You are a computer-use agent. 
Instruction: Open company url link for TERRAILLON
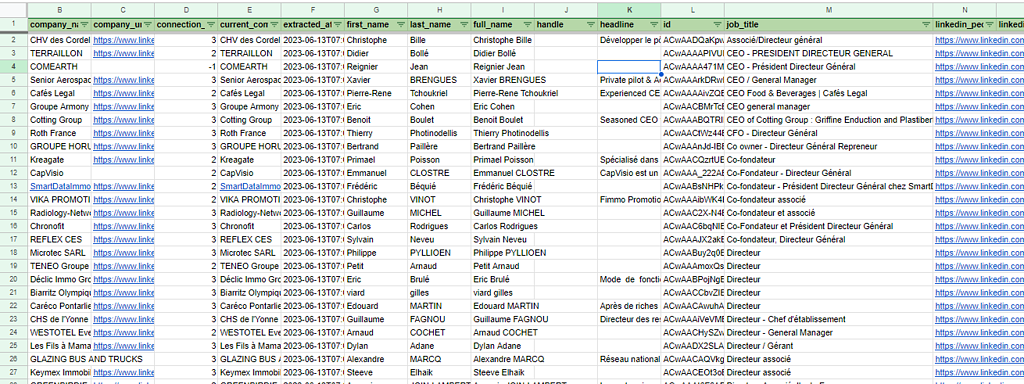point(123,53)
